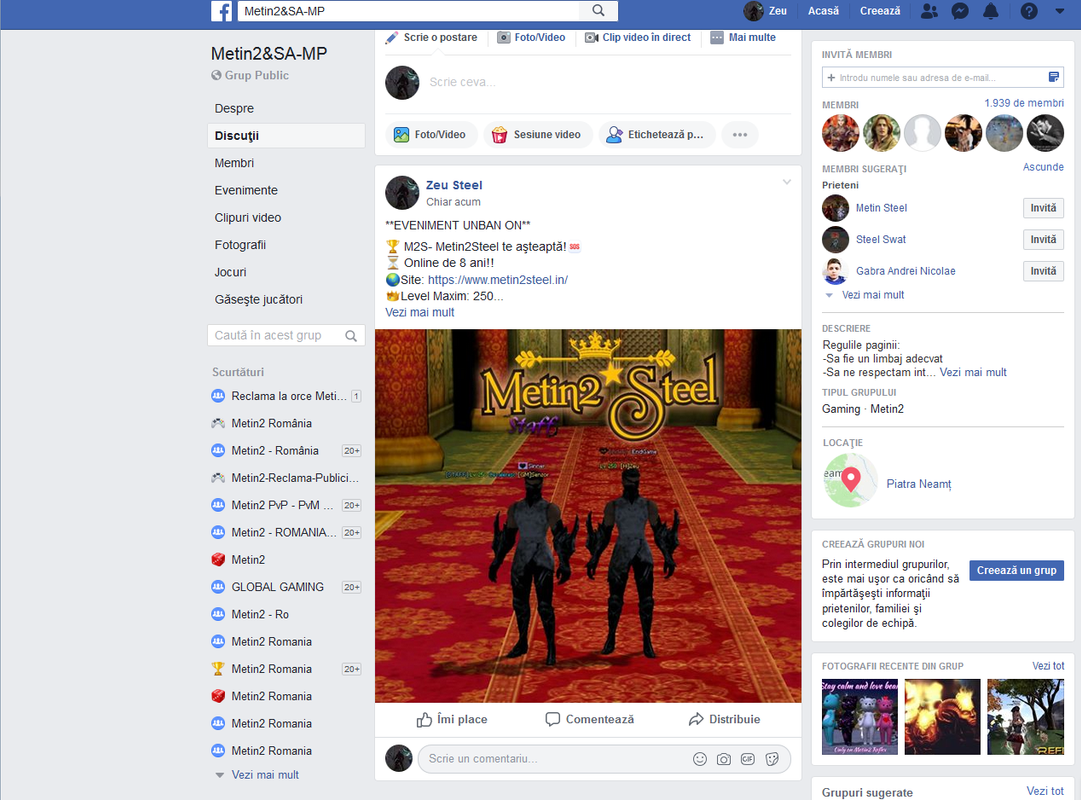This screenshot has height=800, width=1081.
Task: Open metin2steel.in site link in post
Action: pos(498,279)
